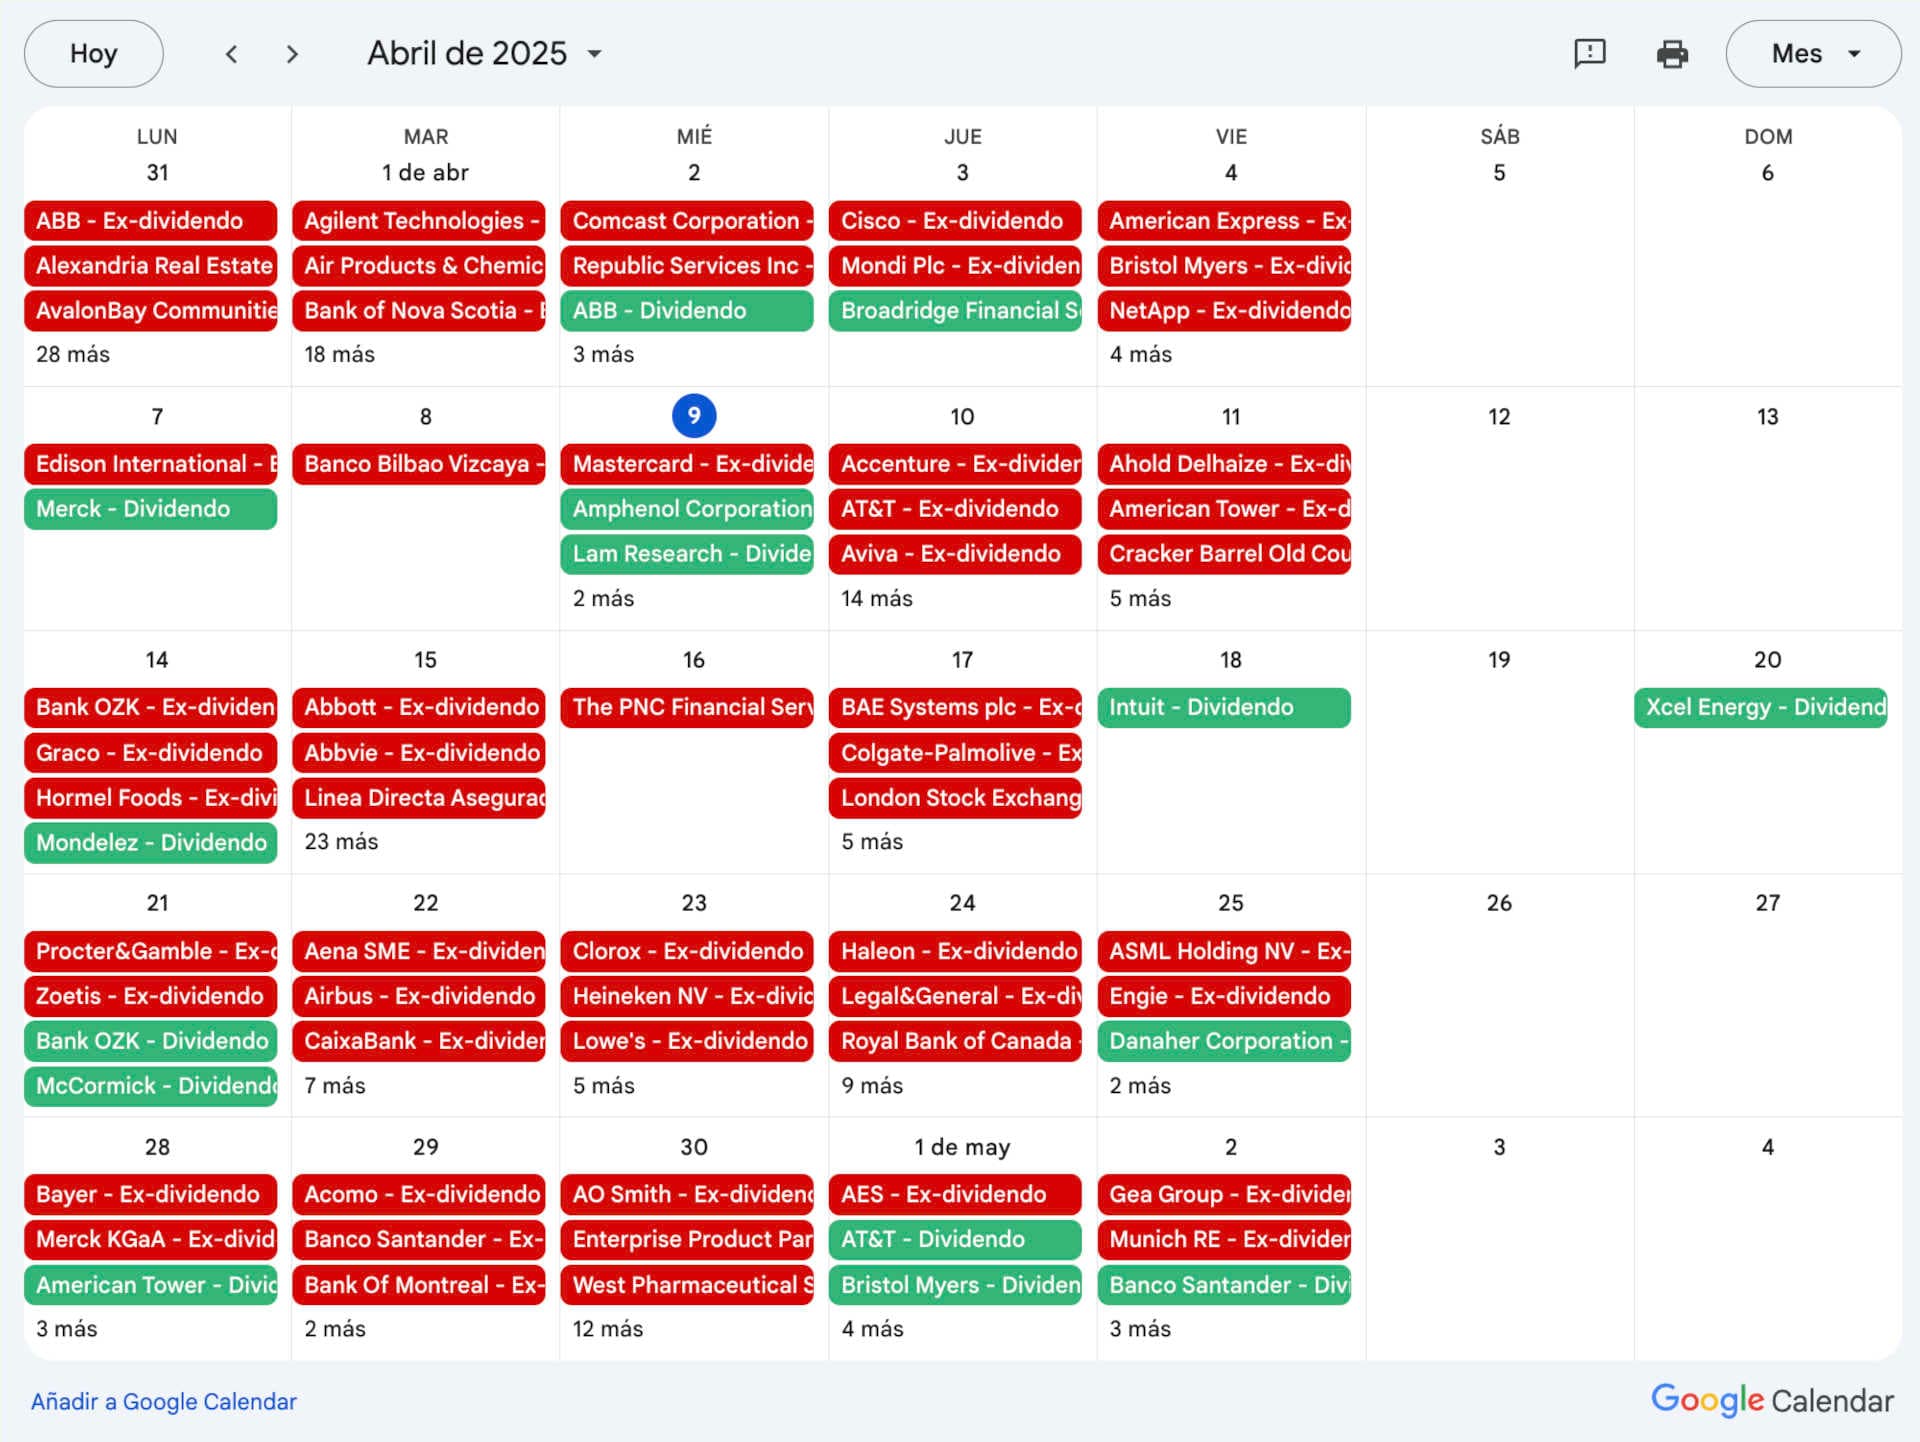The image size is (1920, 1442).
Task: Open McCormick - Dividendo event
Action: point(151,1085)
